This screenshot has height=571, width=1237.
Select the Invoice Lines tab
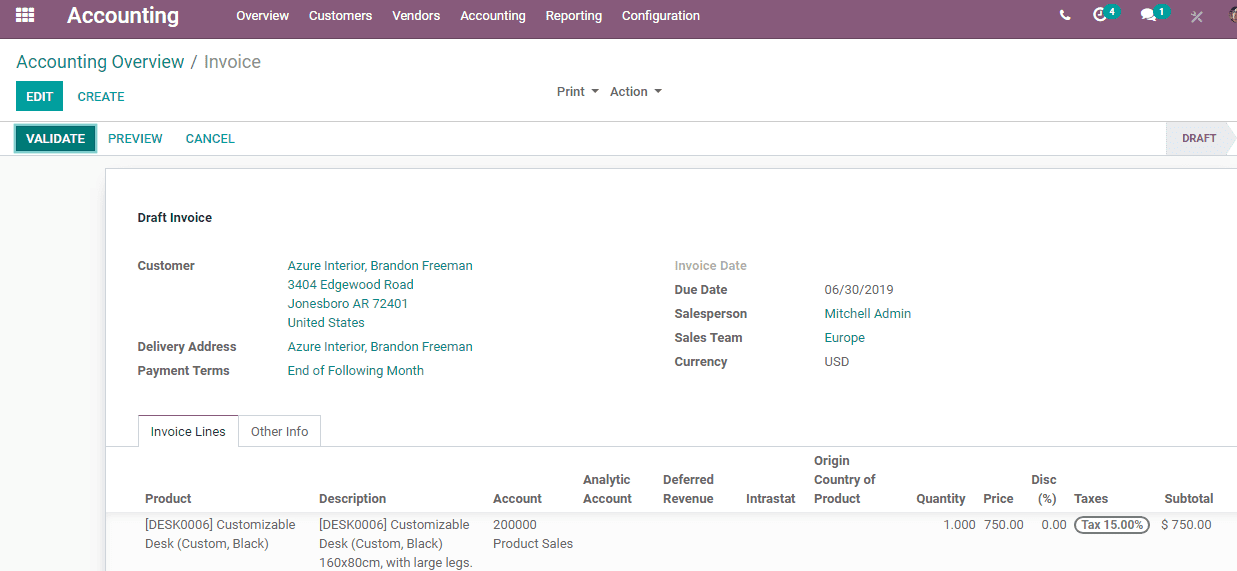point(188,431)
